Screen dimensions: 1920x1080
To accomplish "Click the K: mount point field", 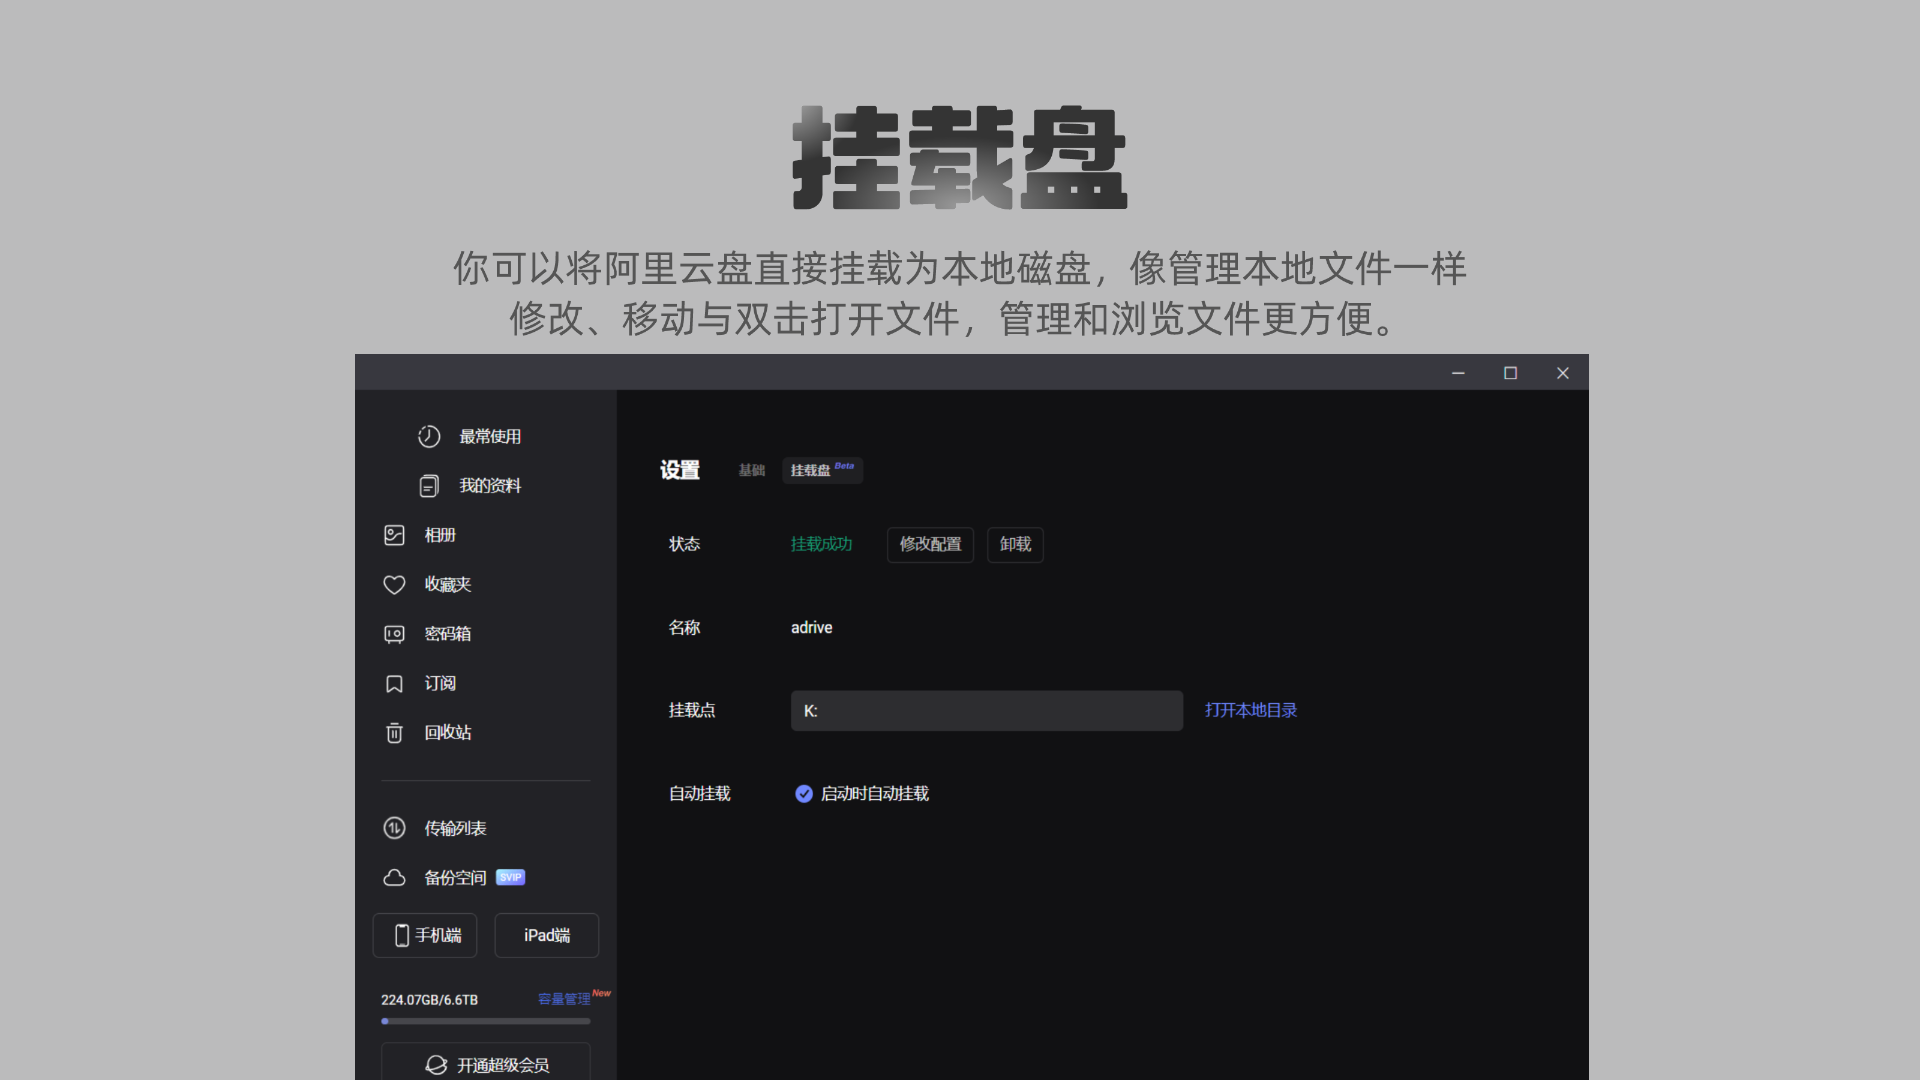I will click(986, 710).
